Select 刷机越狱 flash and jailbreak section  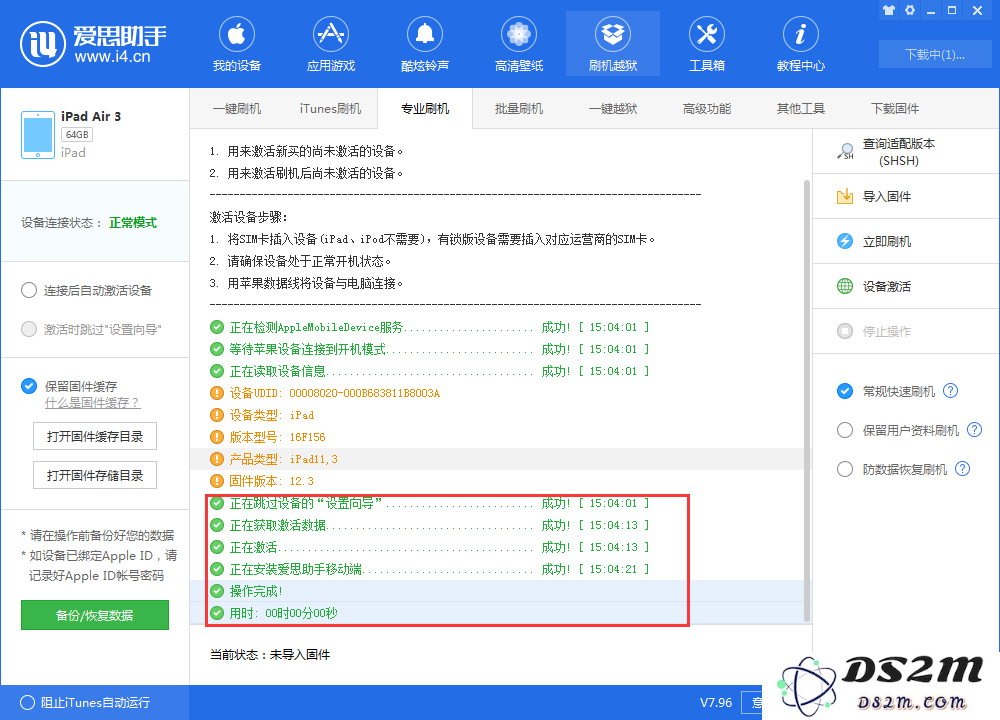click(x=613, y=45)
